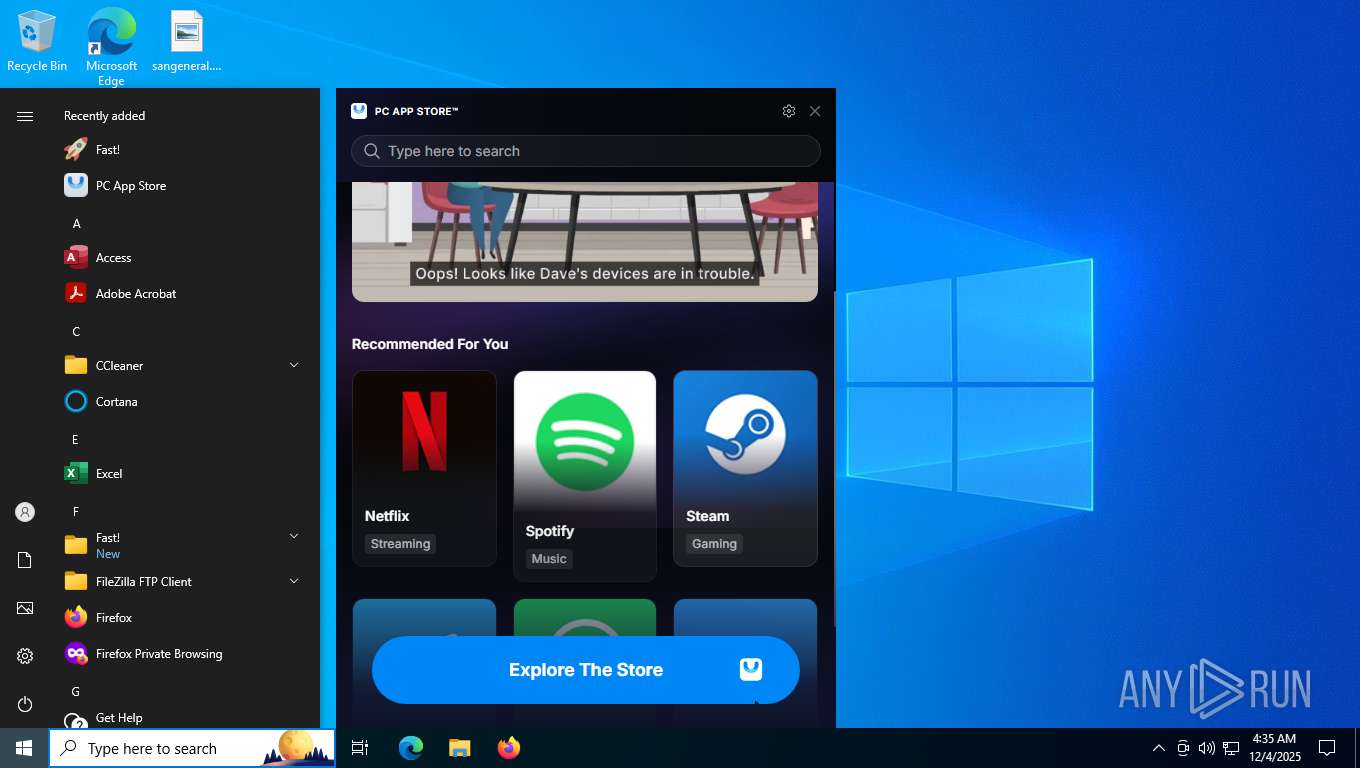Select Microsoft Edge desktop shortcut
The width and height of the screenshot is (1360, 768).
[111, 47]
